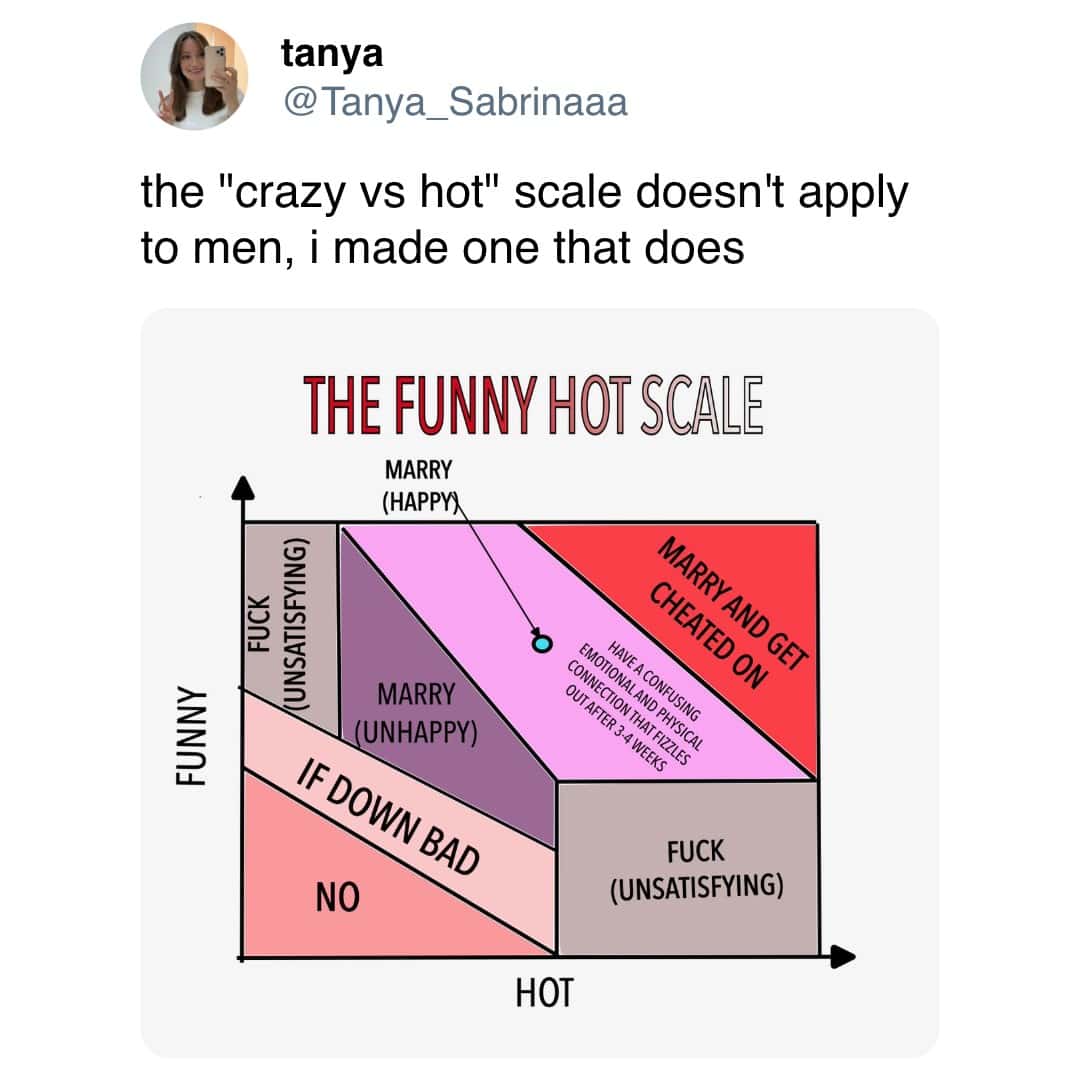The width and height of the screenshot is (1080, 1080).
Task: Open the @Tanya_Sabrinaaa handle link
Action: point(455,100)
